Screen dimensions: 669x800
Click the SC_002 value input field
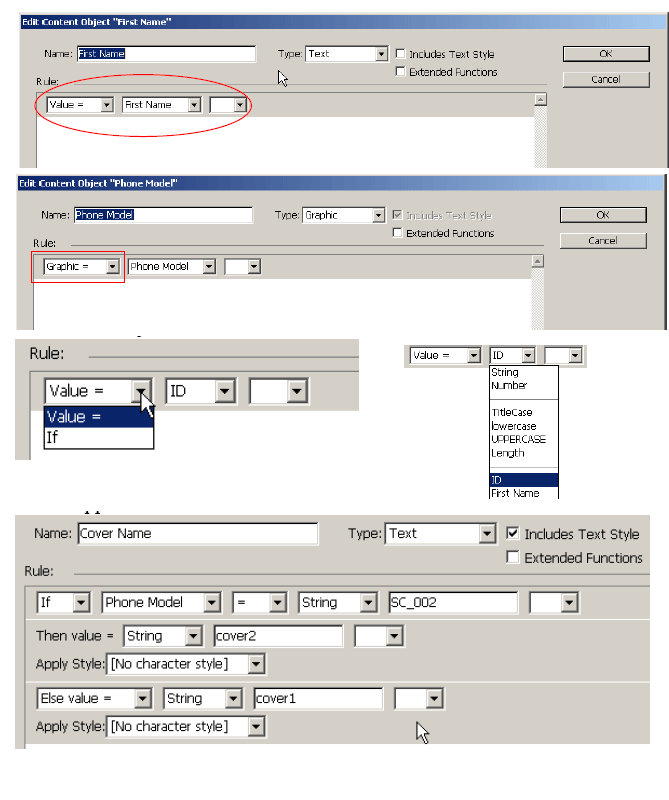coord(453,603)
